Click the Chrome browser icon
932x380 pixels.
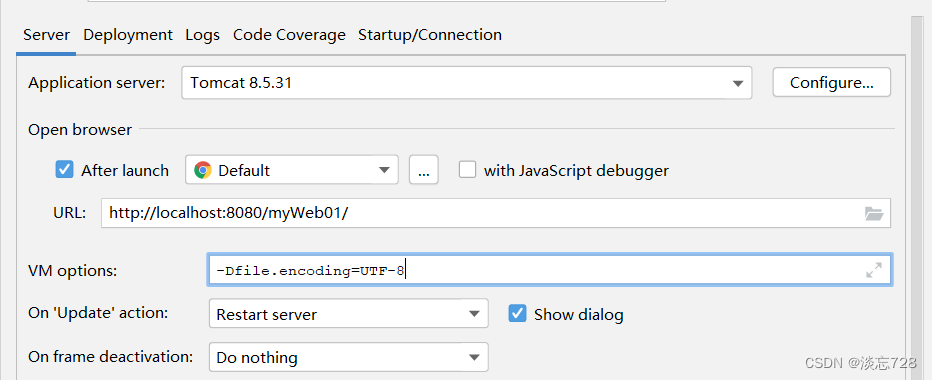coord(203,171)
